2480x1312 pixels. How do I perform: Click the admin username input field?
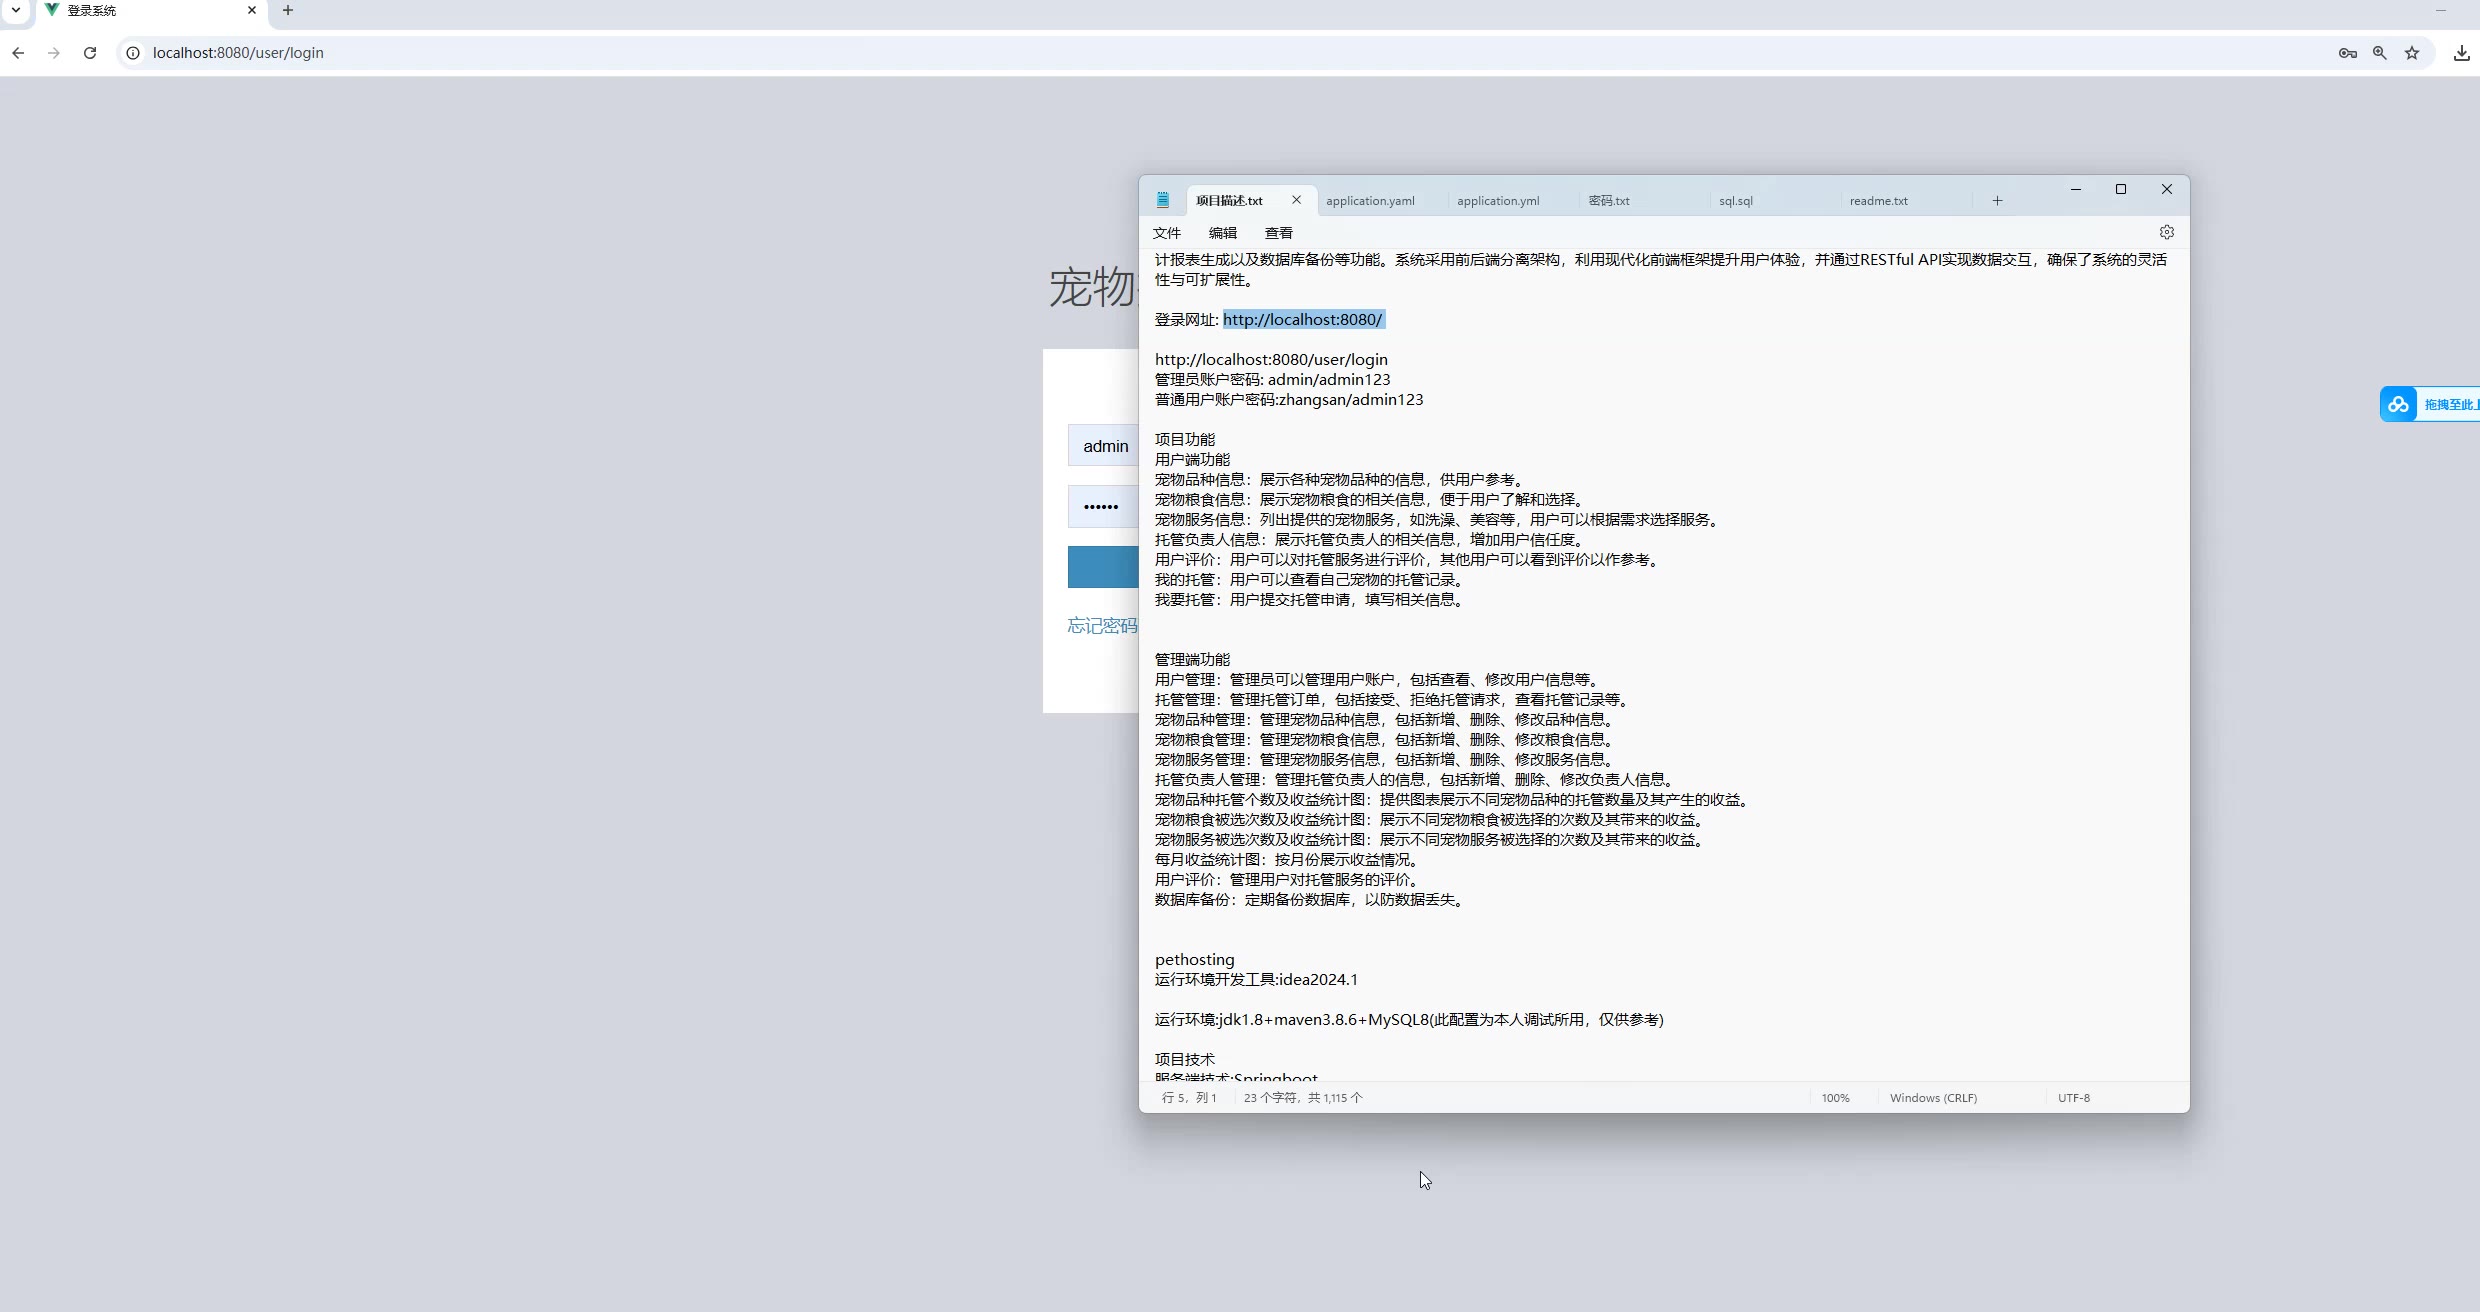1104,446
